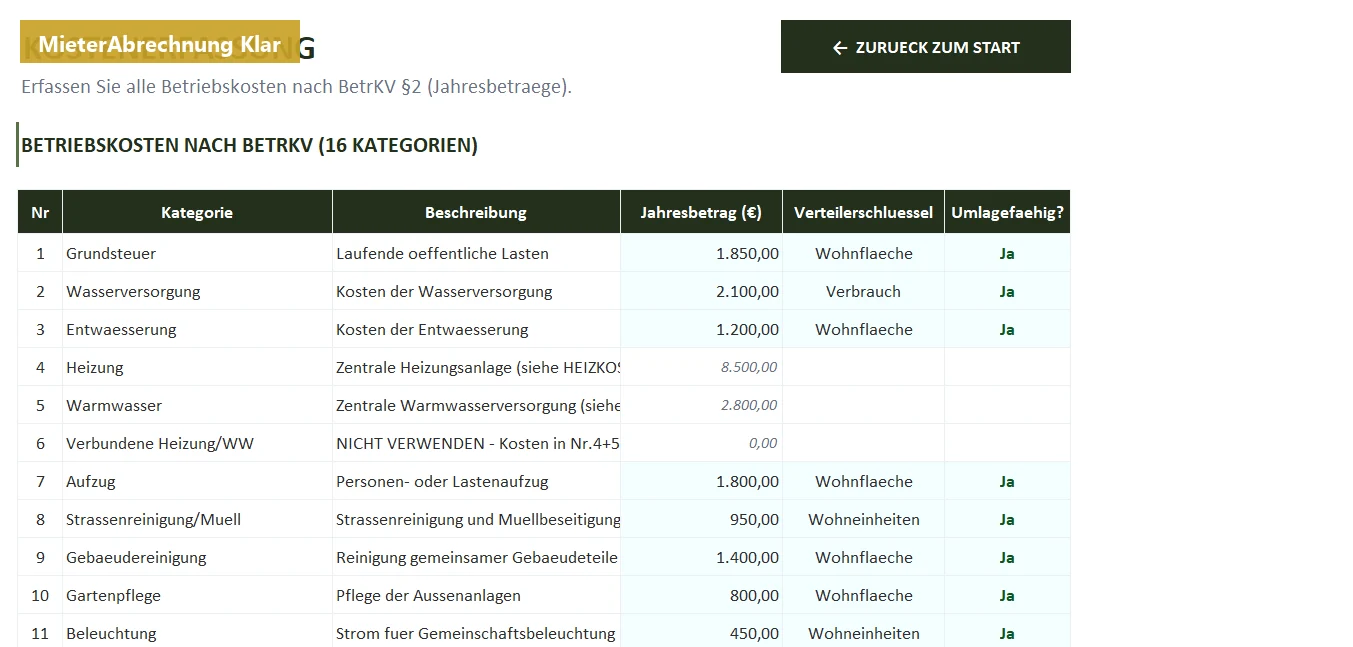The image size is (1353, 647).
Task: Click the Gebaeudereinigung category cell
Action: point(197,557)
